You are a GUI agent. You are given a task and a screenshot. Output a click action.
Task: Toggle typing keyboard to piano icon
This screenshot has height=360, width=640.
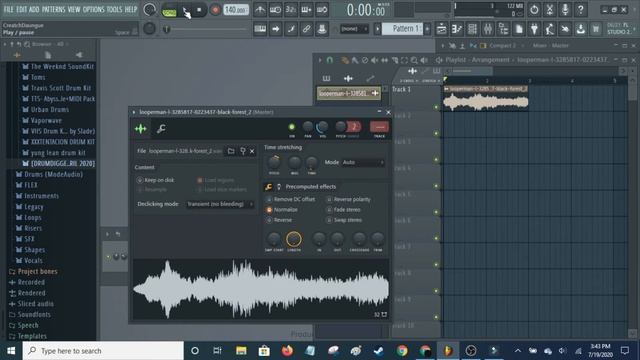tap(260, 29)
